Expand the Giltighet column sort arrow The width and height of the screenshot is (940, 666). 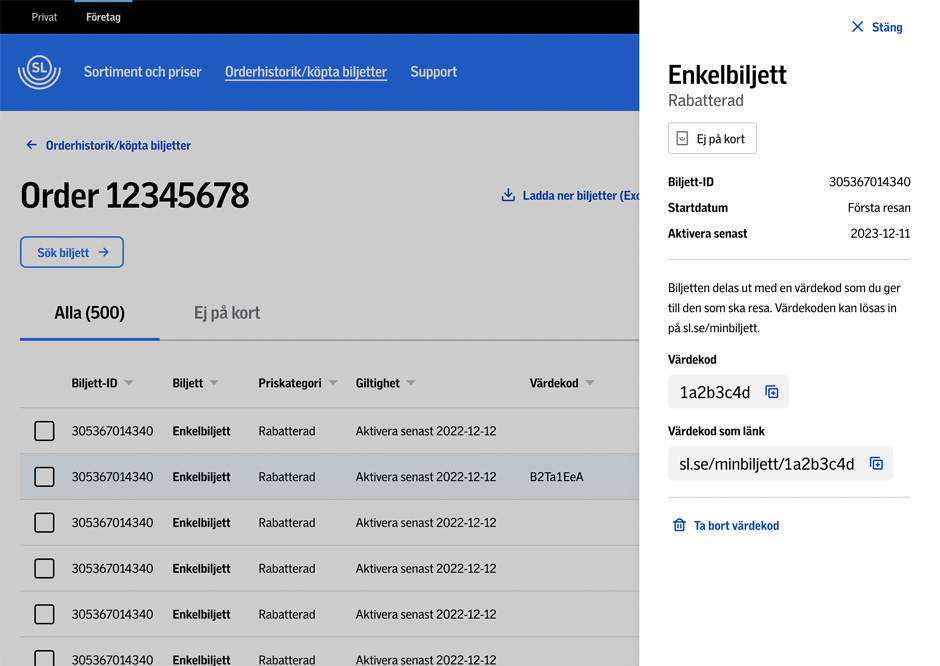pyautogui.click(x=411, y=383)
